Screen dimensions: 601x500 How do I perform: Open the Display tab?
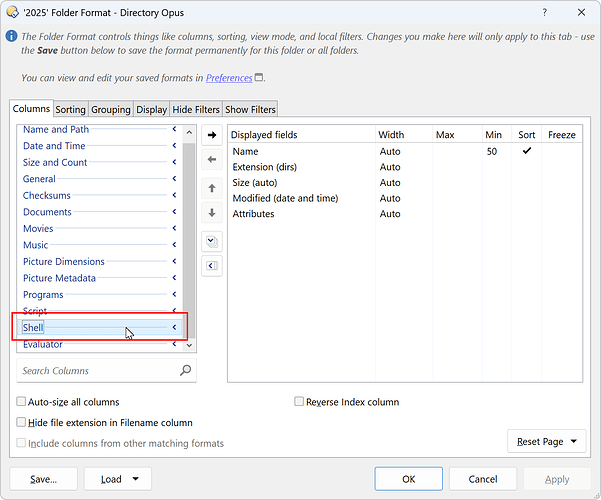[x=151, y=109]
